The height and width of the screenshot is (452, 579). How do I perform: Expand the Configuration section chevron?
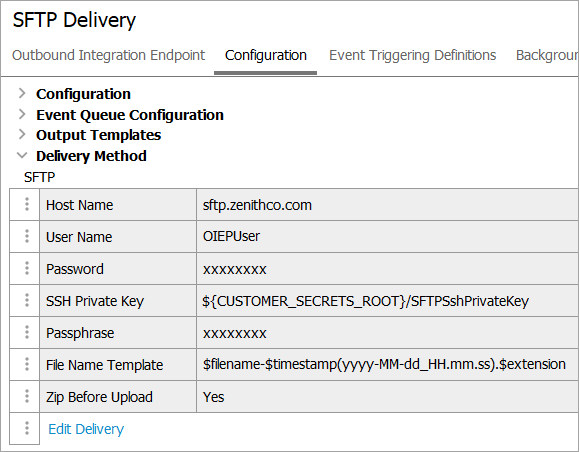coord(22,93)
